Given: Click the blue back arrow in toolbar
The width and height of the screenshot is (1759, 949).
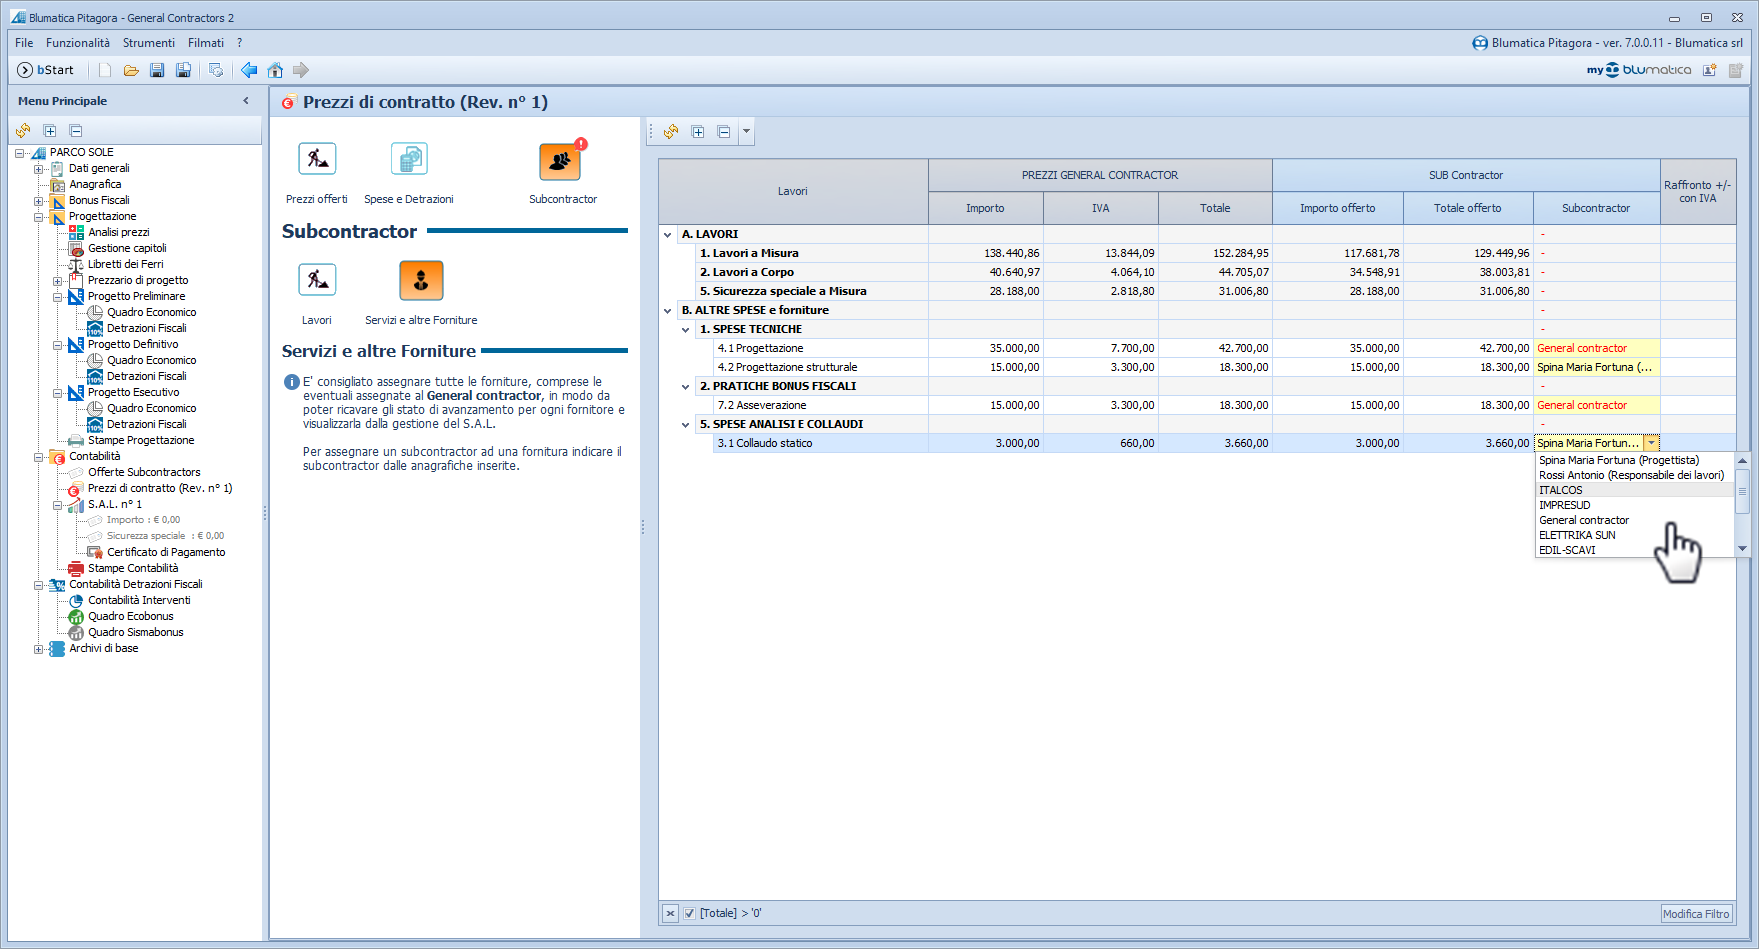Looking at the screenshot, I should coord(249,70).
